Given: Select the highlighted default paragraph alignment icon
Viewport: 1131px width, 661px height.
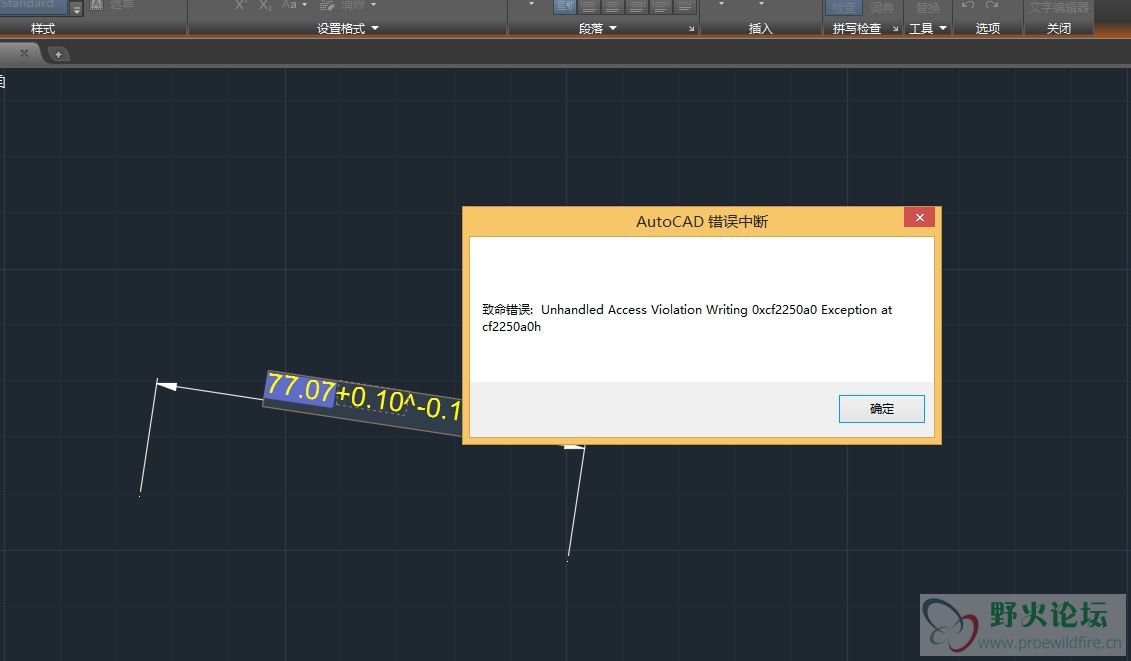Looking at the screenshot, I should 565,6.
